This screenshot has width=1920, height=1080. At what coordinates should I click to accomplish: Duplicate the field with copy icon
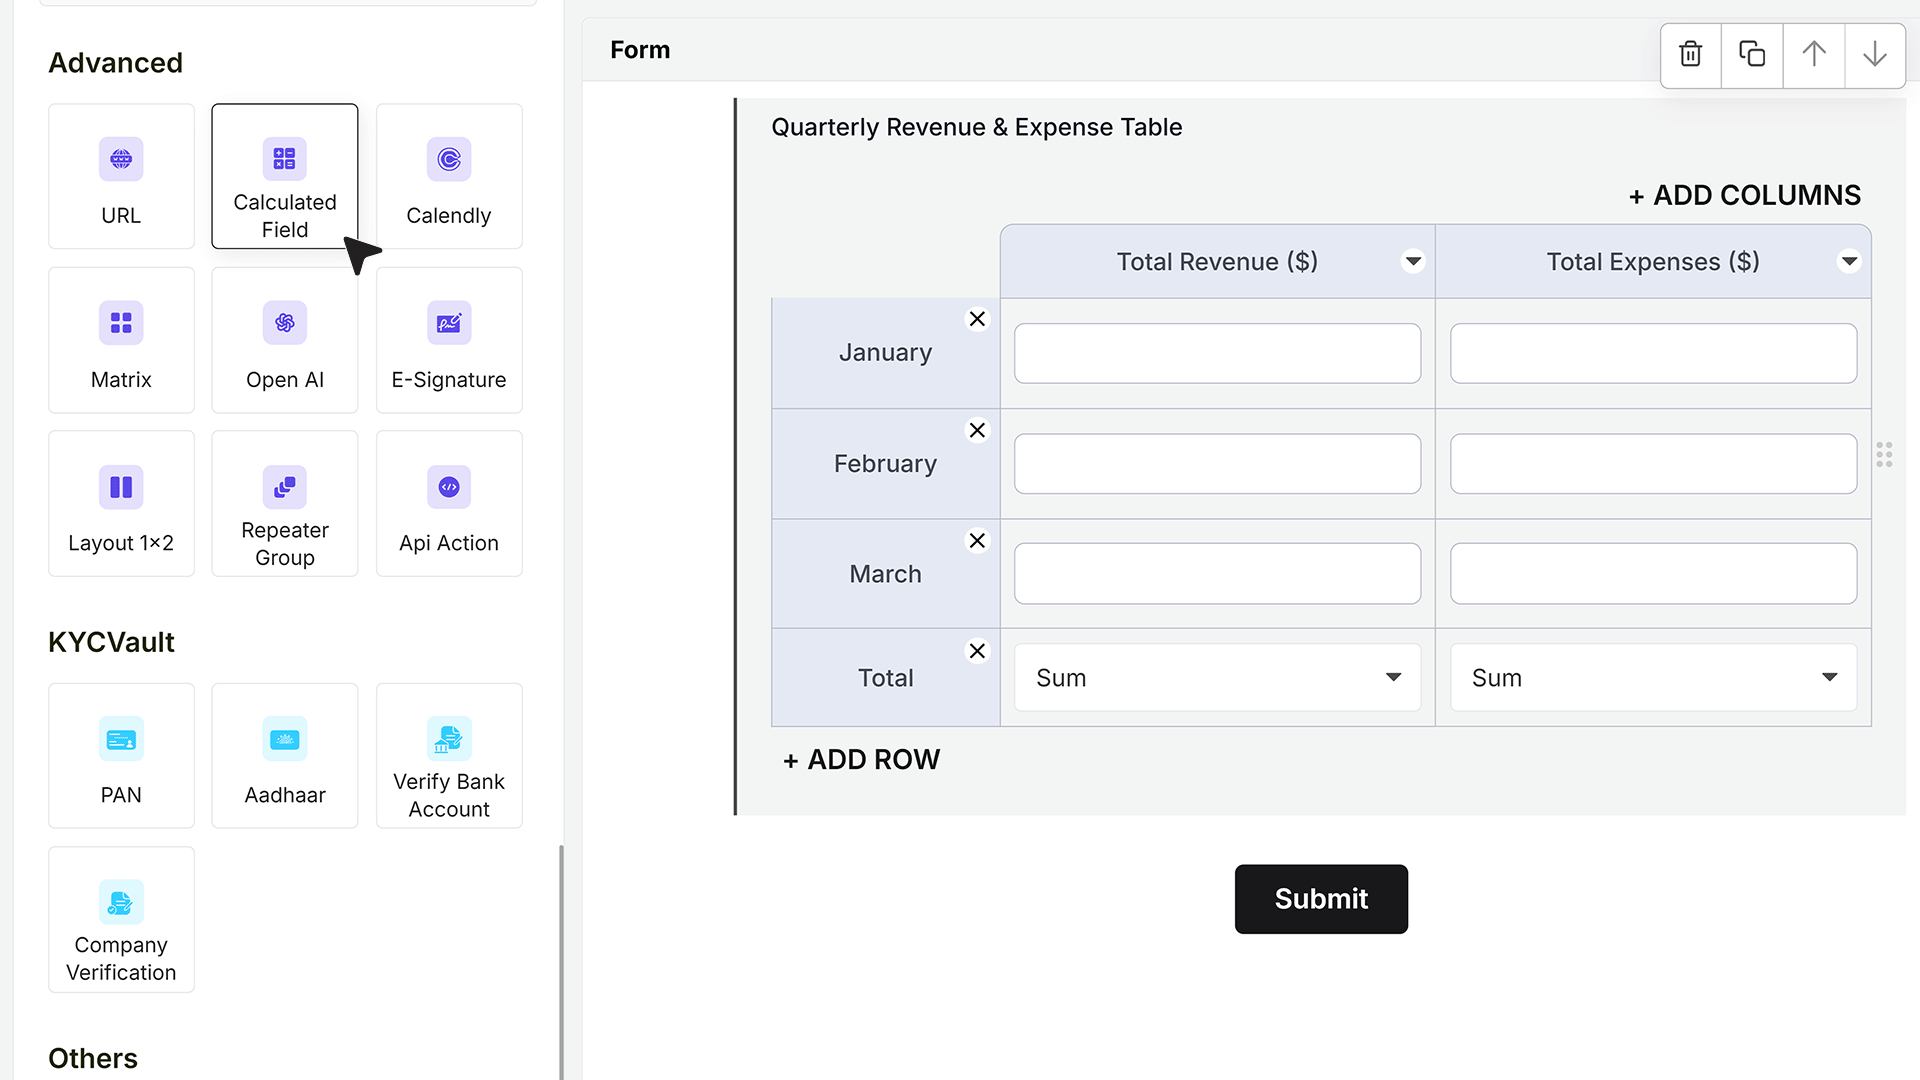[1752, 54]
